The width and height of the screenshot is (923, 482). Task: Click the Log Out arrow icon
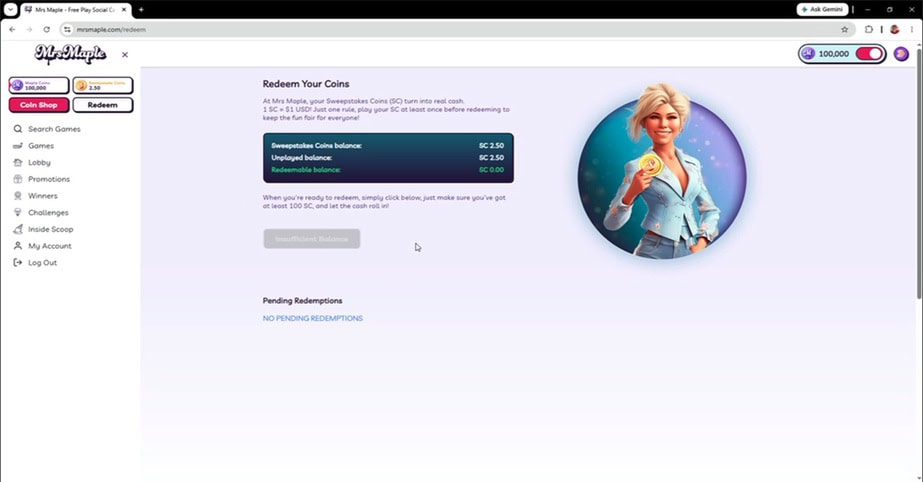18,262
